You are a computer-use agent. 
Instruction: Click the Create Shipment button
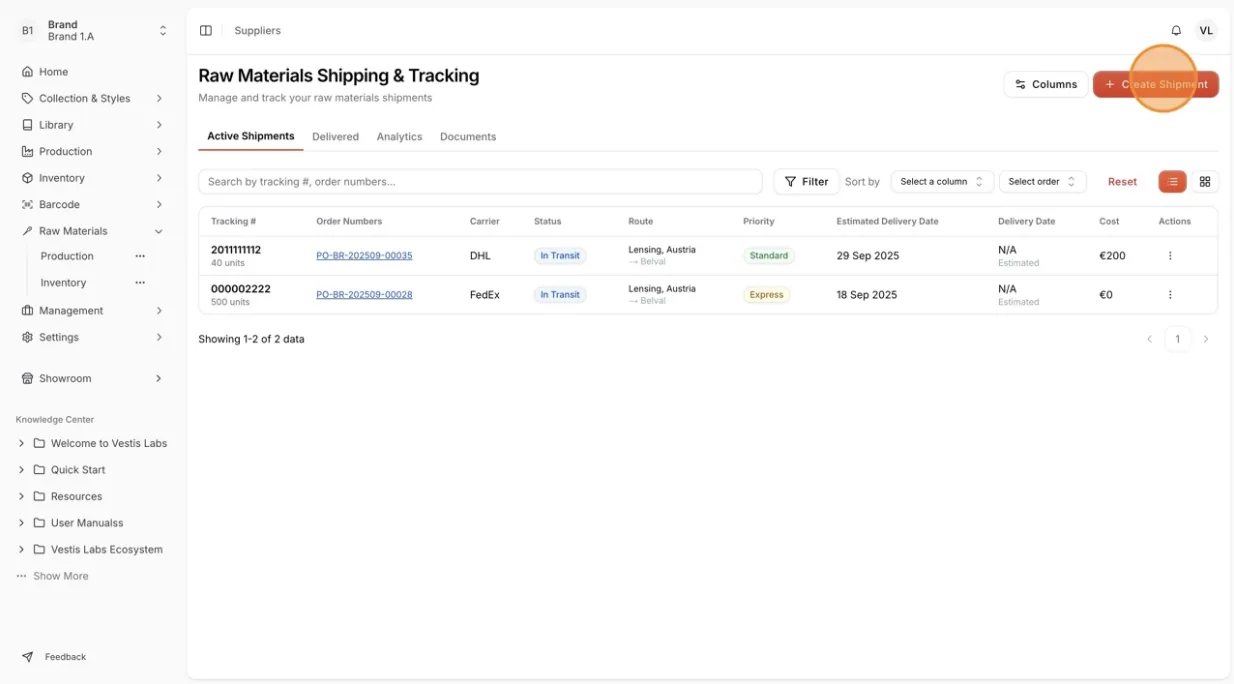[x=1155, y=84]
